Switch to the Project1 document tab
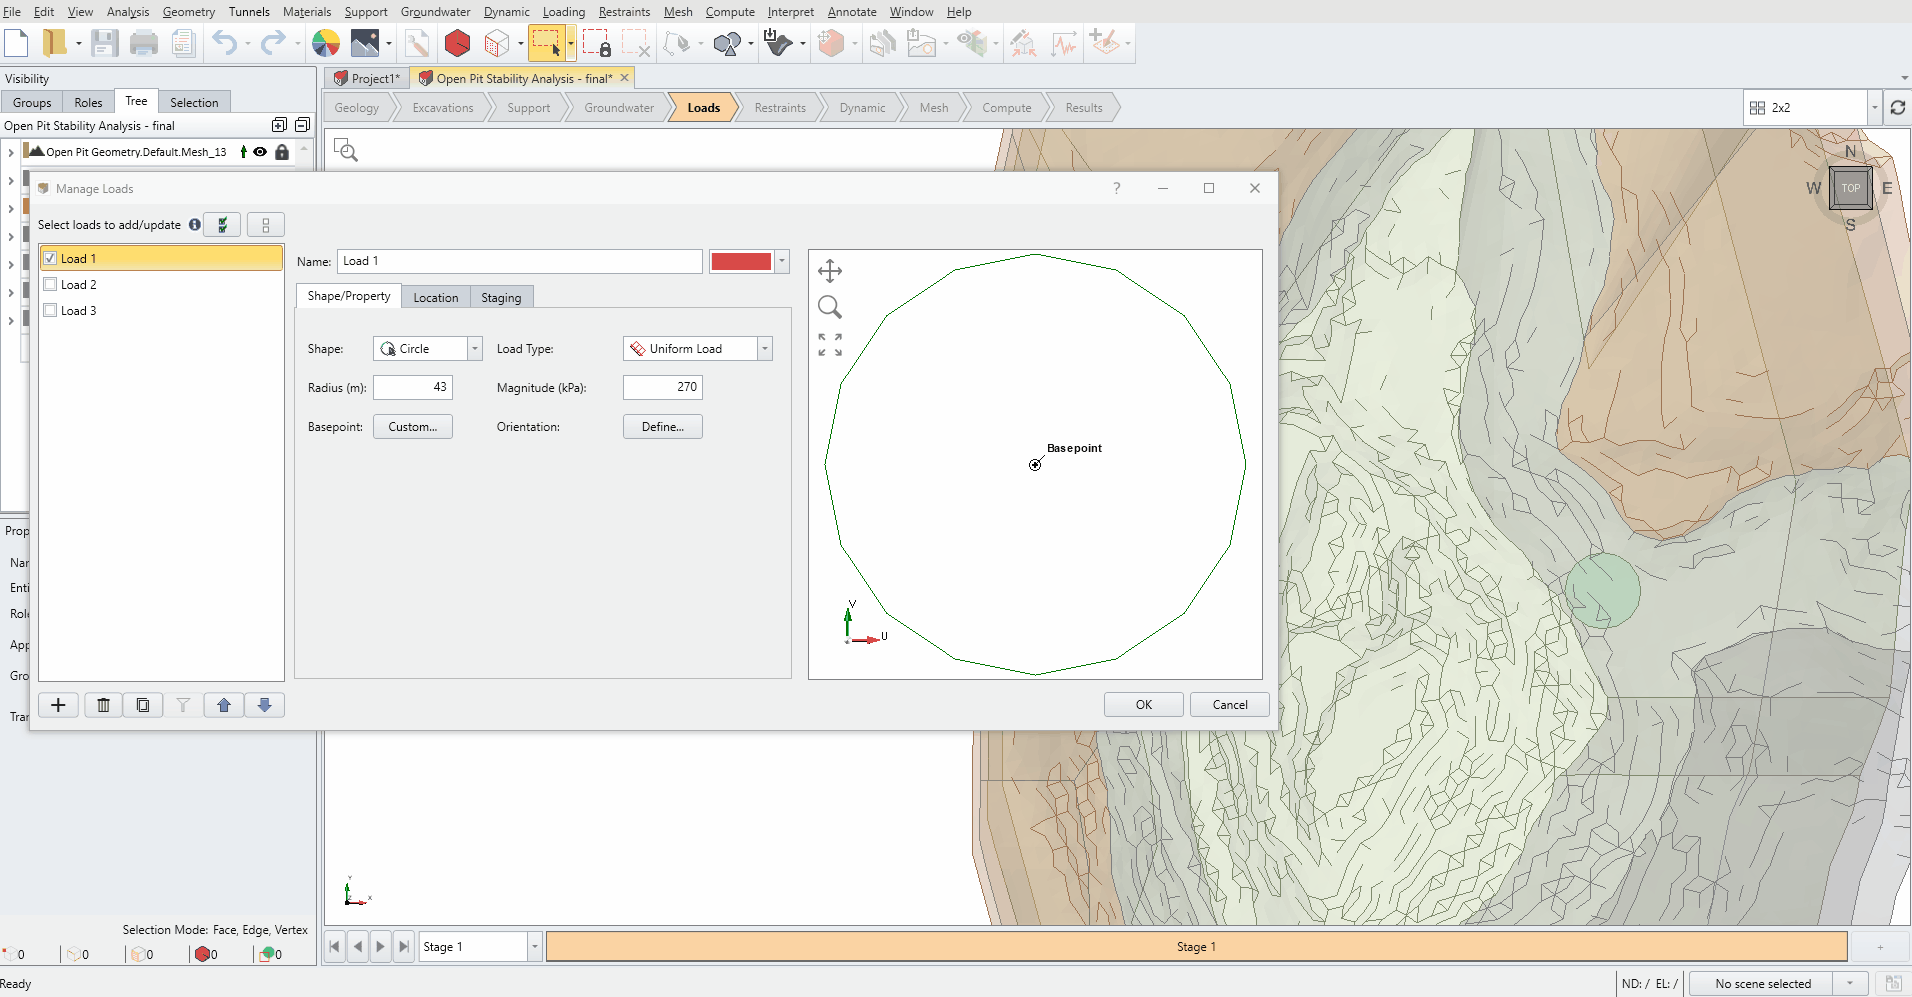The image size is (1912, 997). coord(367,78)
